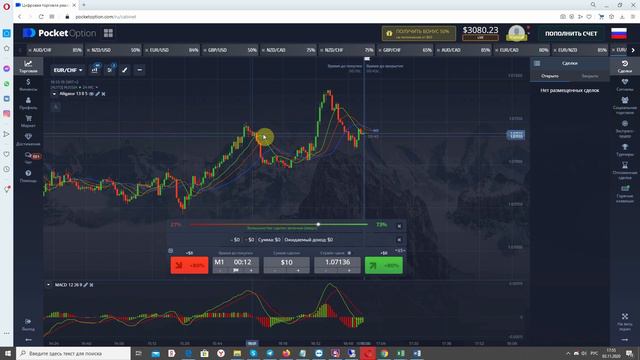Open Signals icon in right sidebar
The image size is (640, 360).
624,85
